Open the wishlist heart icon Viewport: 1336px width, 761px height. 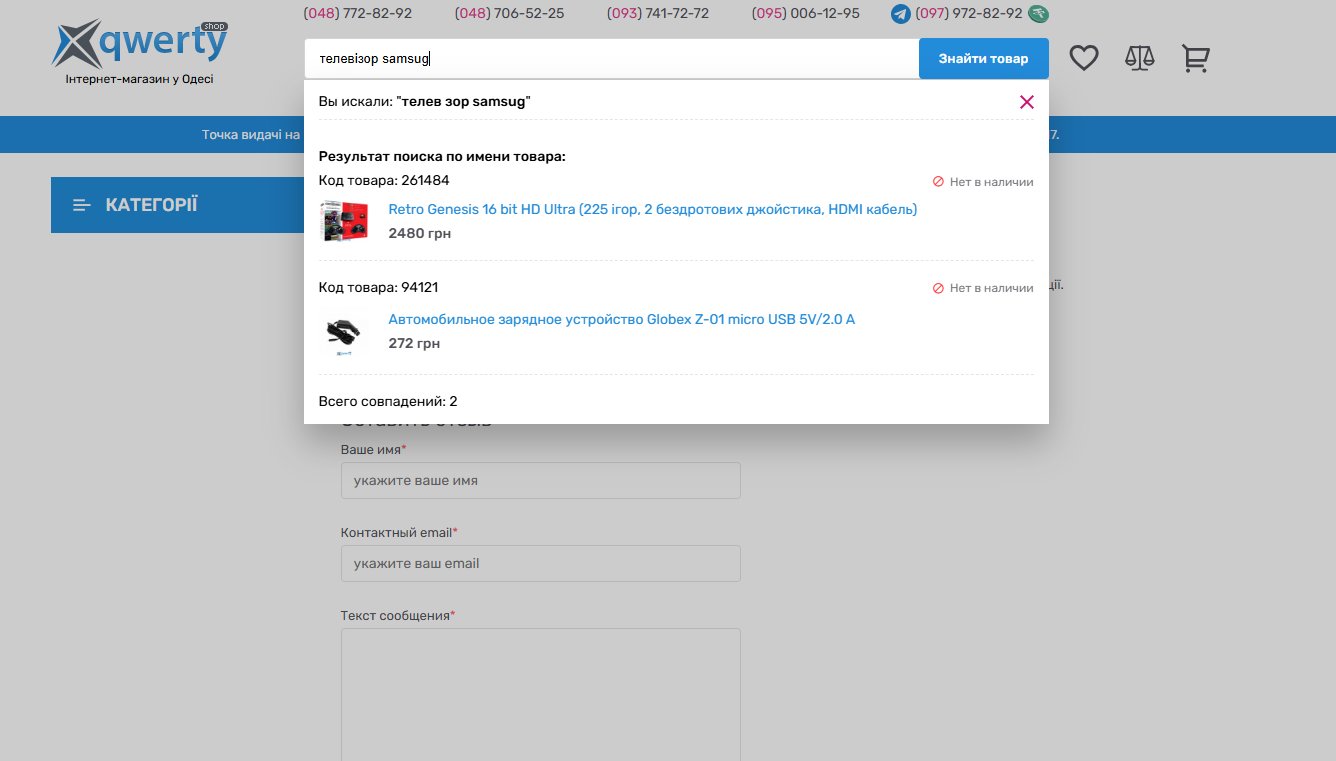click(1084, 58)
